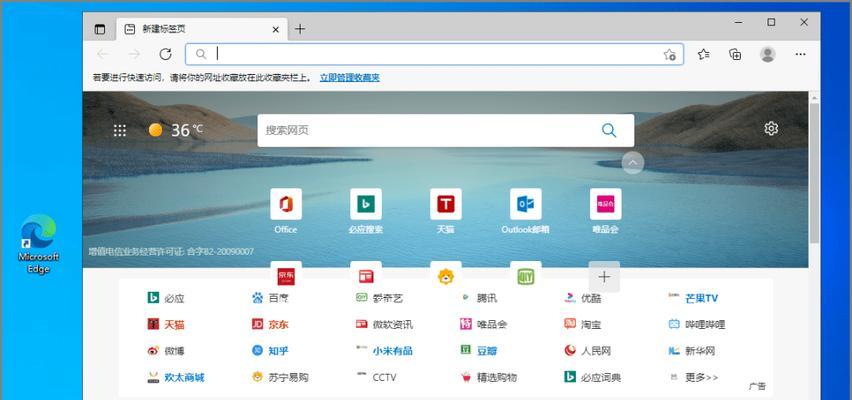Open the 腾讯 link
The width and height of the screenshot is (852, 400).
[x=478, y=298]
